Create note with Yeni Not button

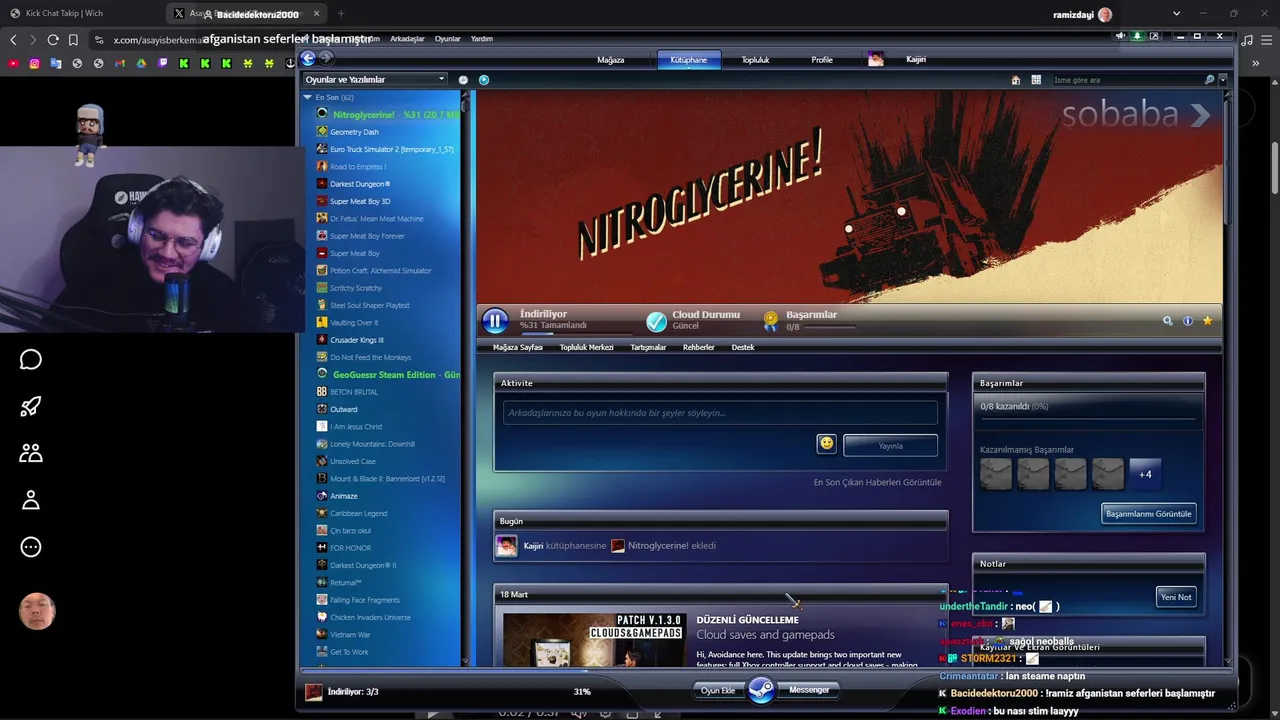pyautogui.click(x=1176, y=597)
